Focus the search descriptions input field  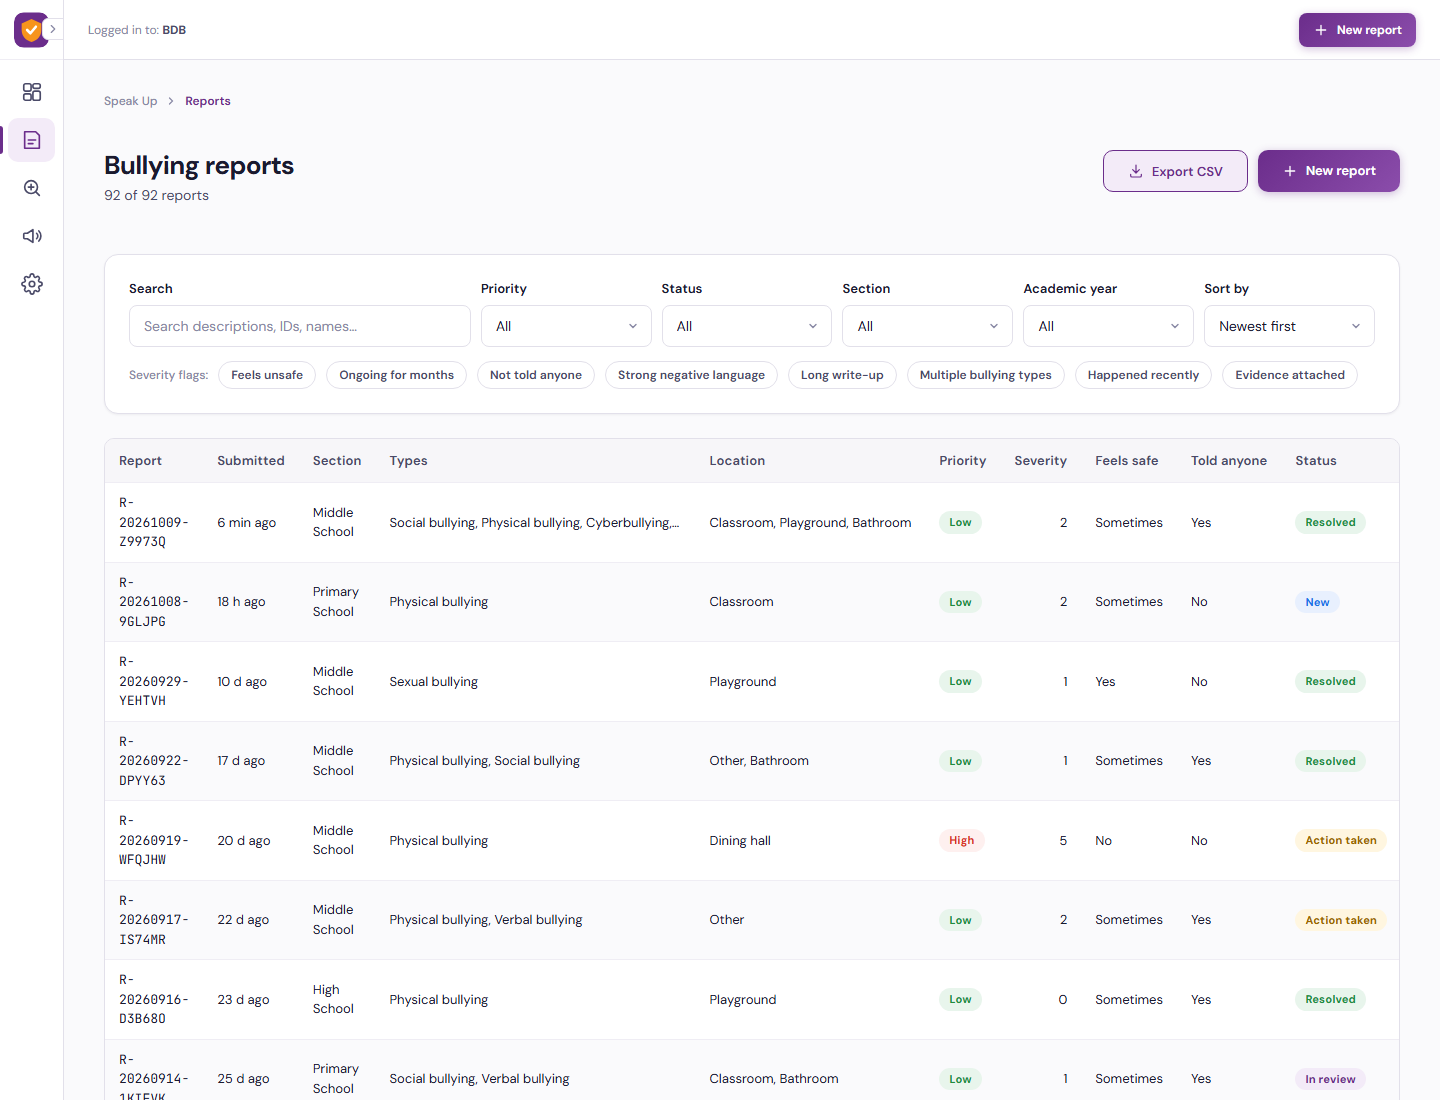[300, 326]
